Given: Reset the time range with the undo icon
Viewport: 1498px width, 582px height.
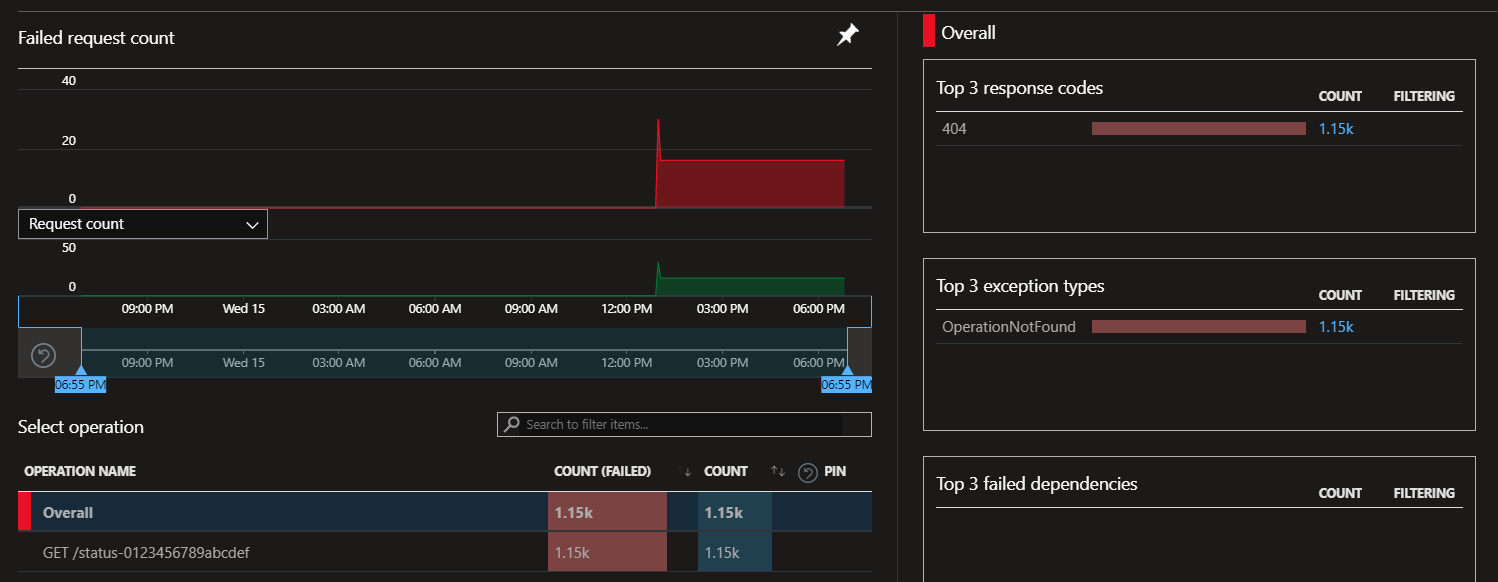Looking at the screenshot, I should point(43,355).
